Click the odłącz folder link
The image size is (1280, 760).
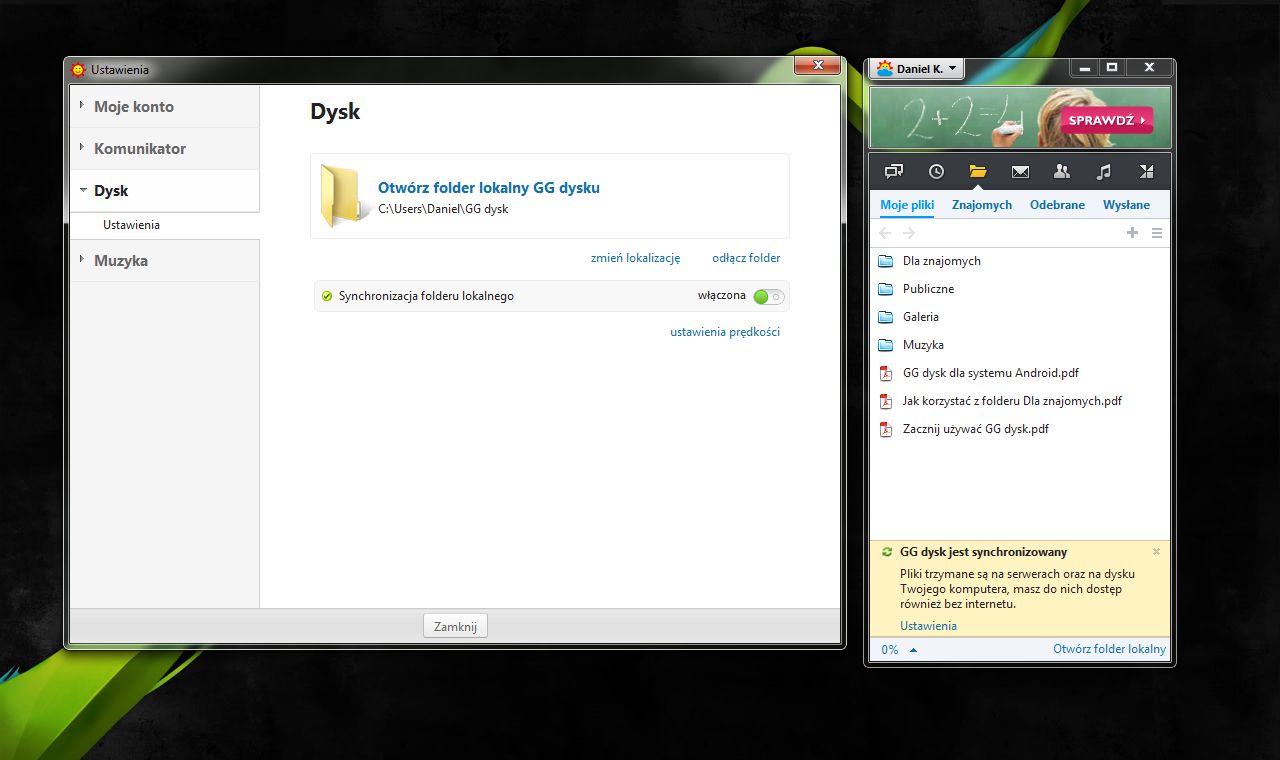click(746, 258)
